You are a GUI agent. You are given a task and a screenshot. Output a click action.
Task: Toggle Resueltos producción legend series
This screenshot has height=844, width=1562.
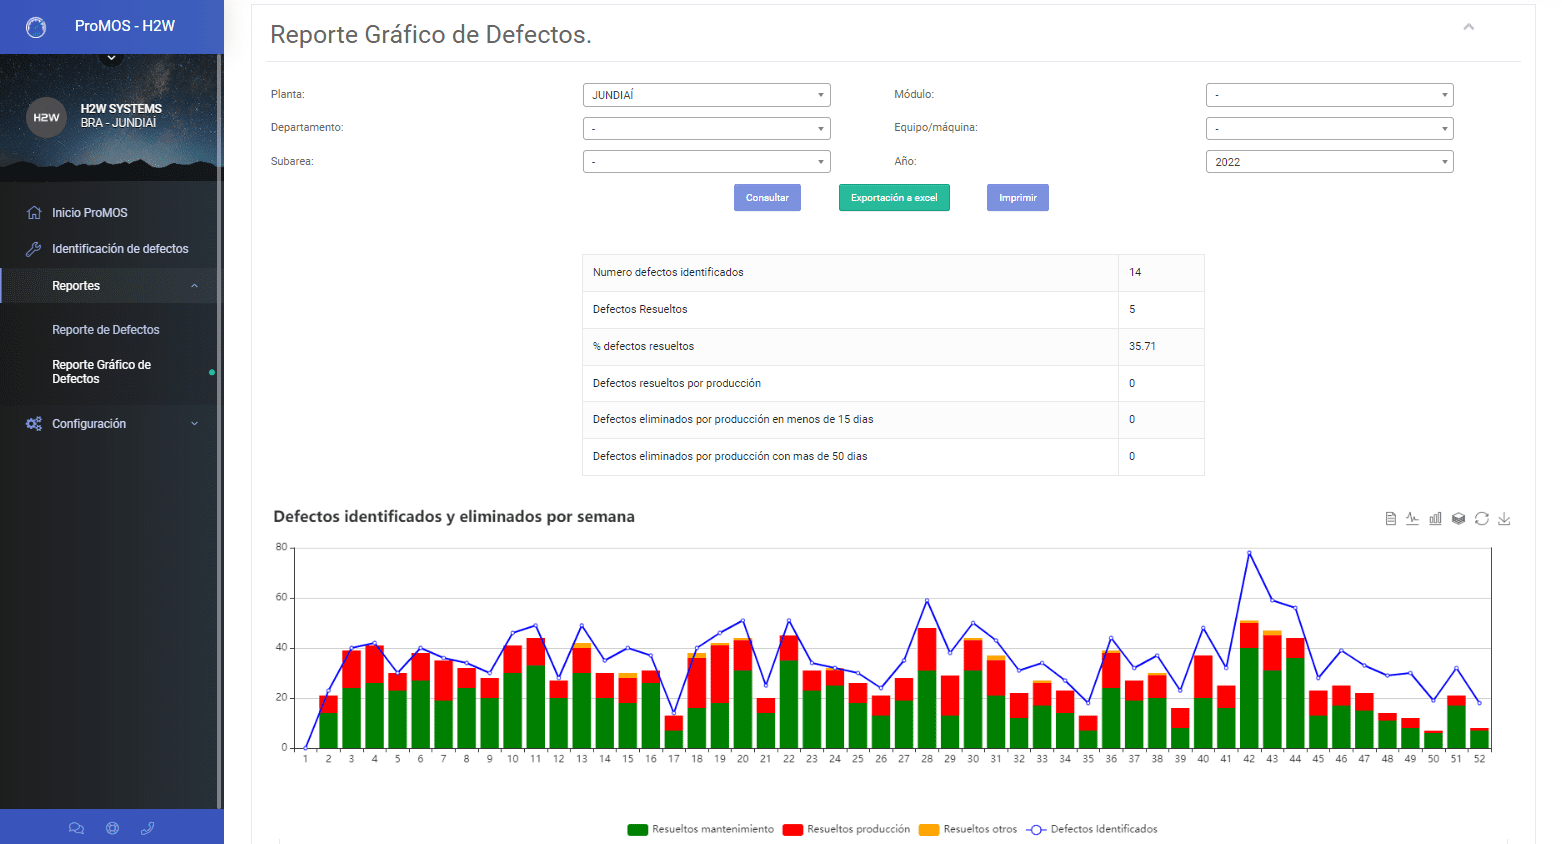(847, 829)
